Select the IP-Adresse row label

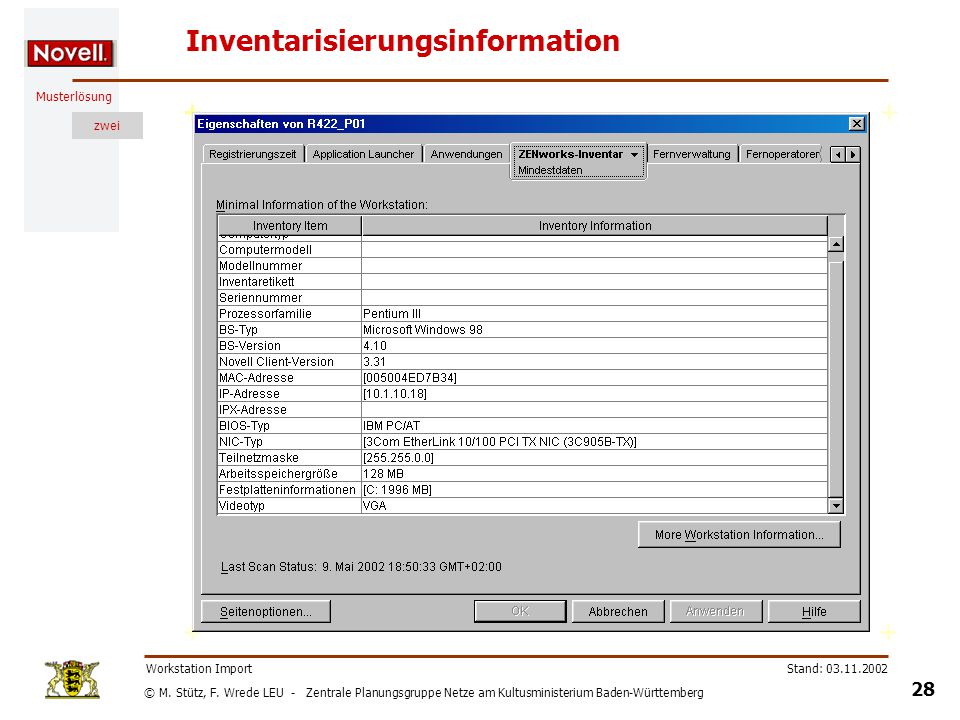tap(249, 394)
